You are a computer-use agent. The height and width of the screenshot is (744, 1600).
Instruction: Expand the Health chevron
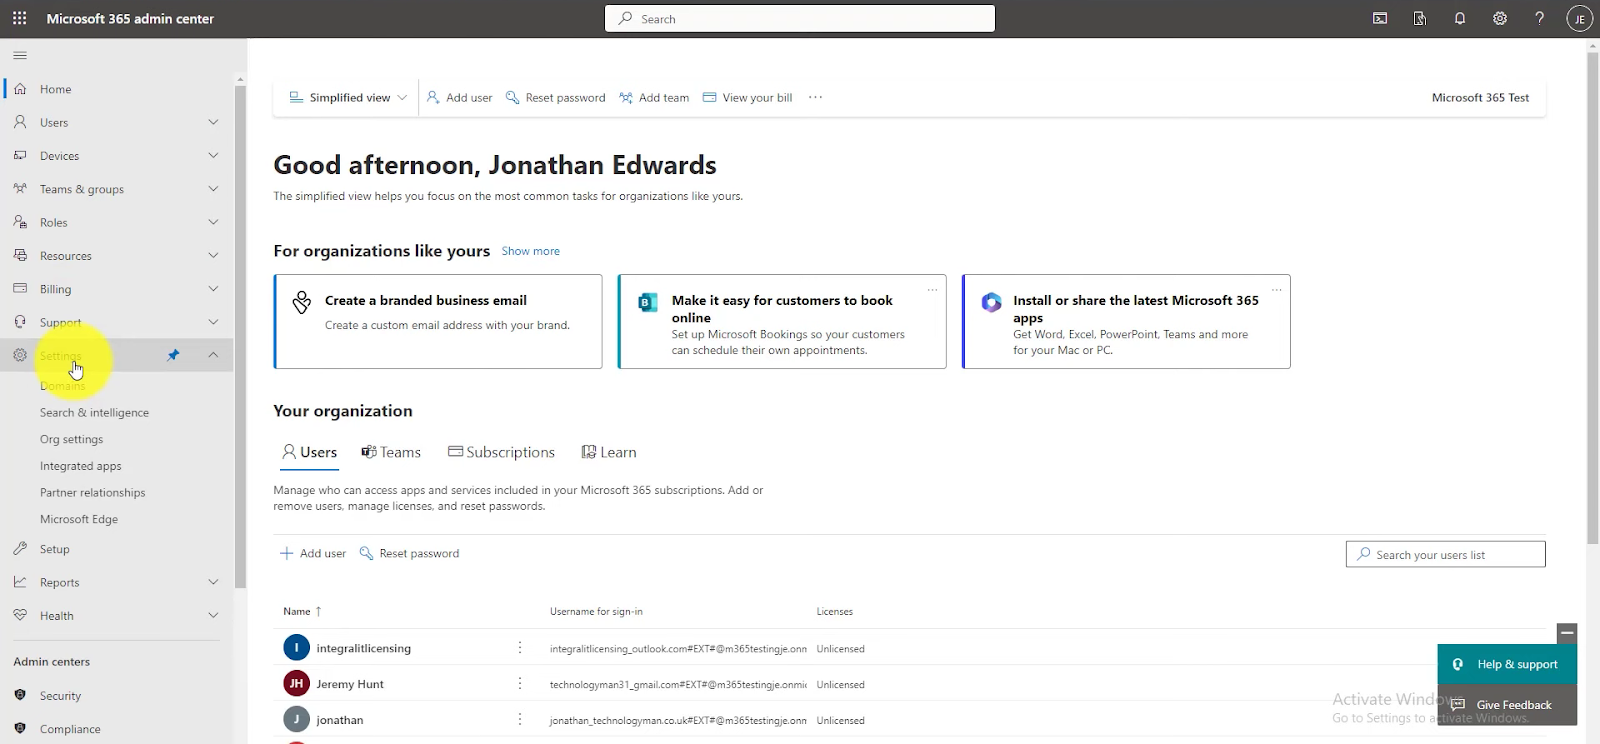tap(213, 615)
